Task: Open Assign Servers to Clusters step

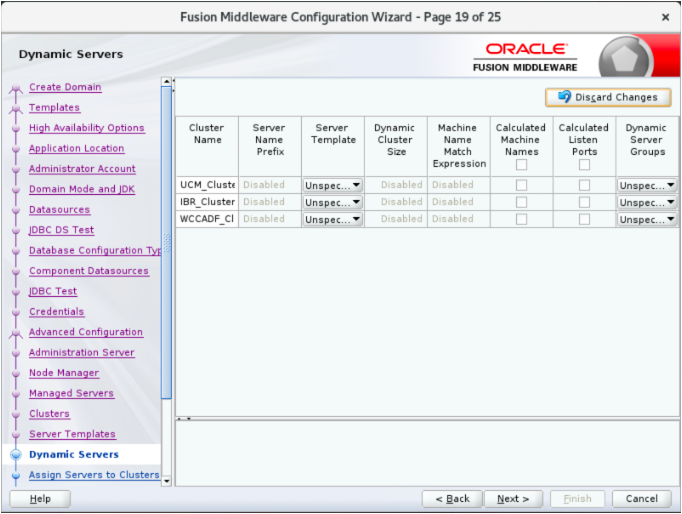Action: [94, 475]
